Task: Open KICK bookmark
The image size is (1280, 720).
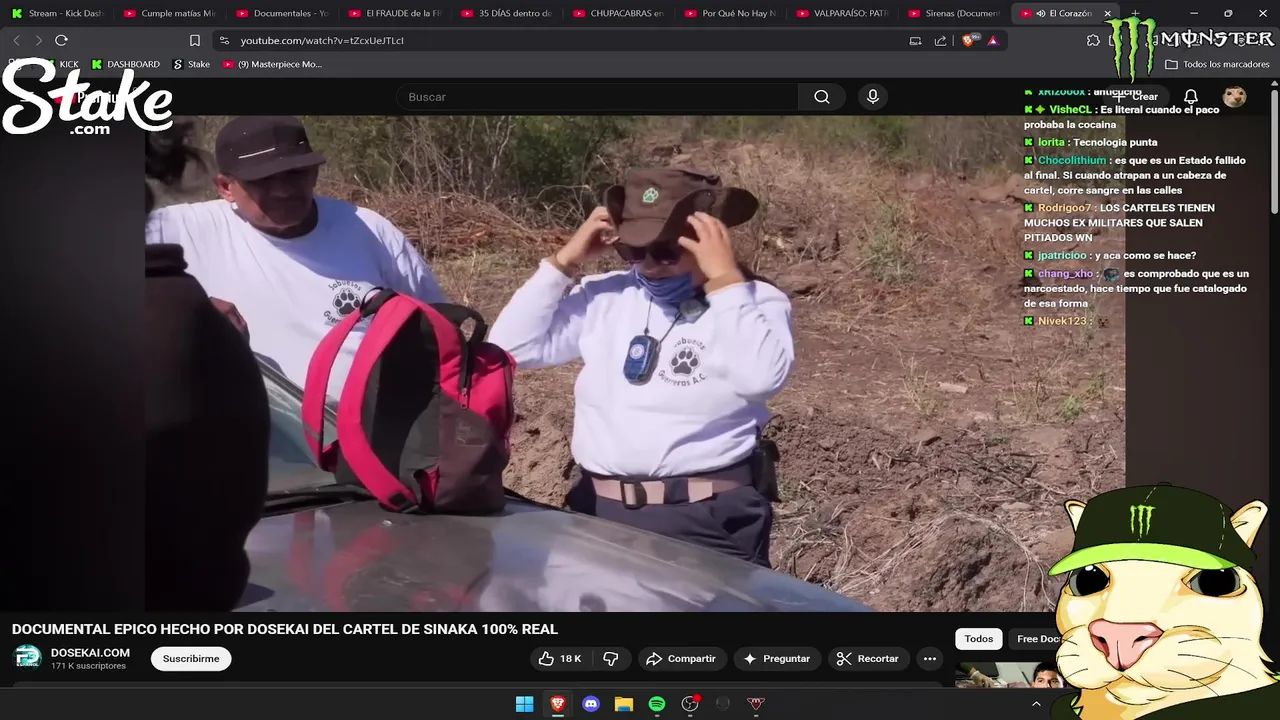Action: pyautogui.click(x=61, y=64)
